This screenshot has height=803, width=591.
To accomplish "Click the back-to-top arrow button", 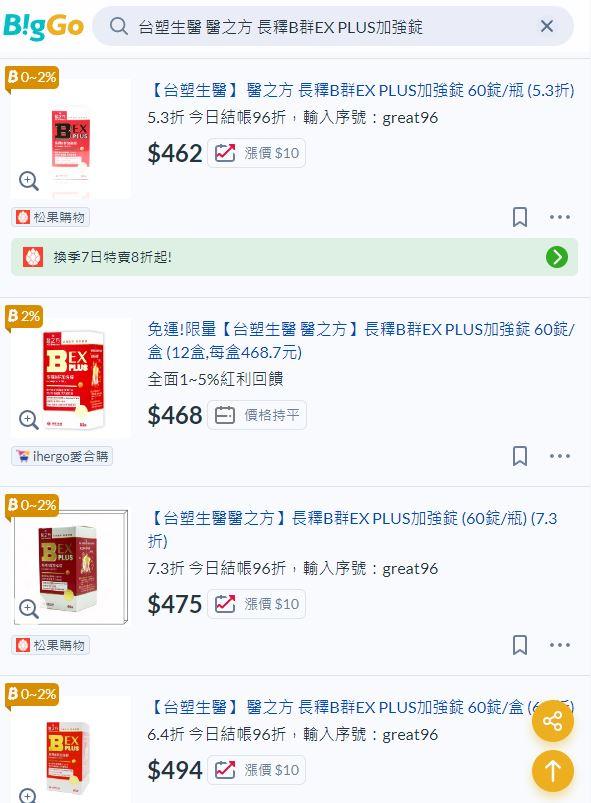I will pyautogui.click(x=553, y=771).
